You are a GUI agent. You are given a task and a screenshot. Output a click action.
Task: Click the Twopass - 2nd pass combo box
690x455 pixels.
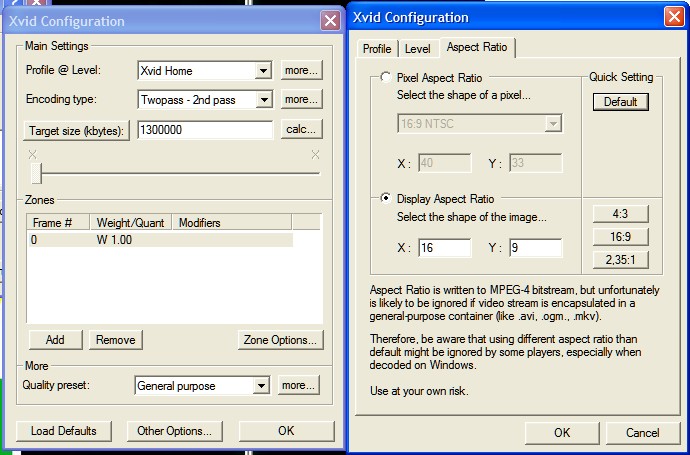point(205,100)
